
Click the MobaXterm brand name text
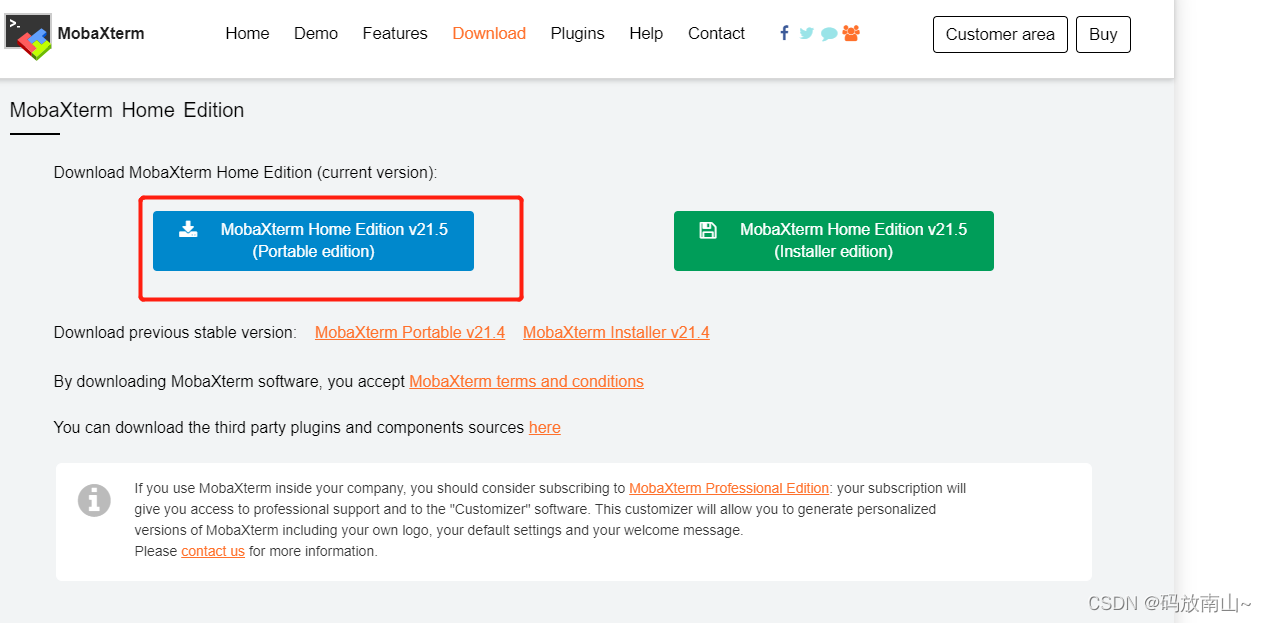tap(101, 33)
